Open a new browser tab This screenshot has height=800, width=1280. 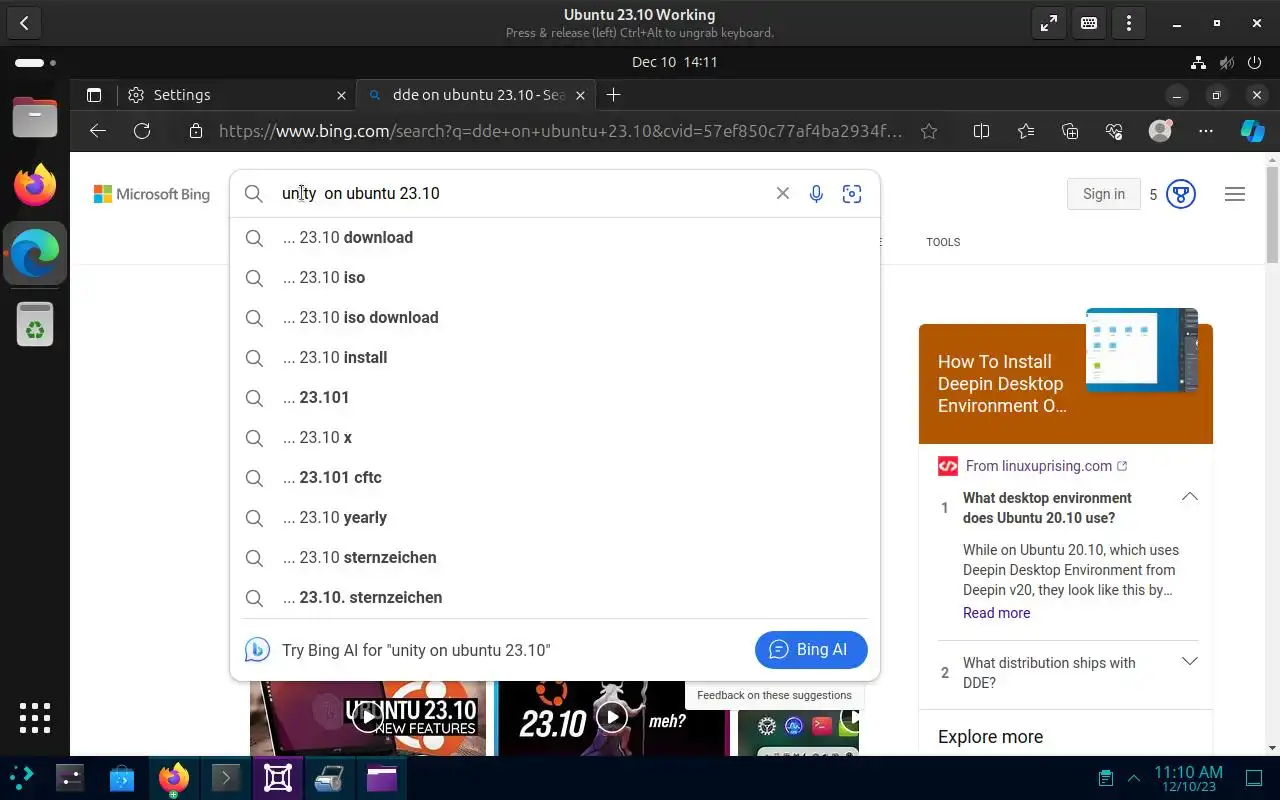click(614, 95)
